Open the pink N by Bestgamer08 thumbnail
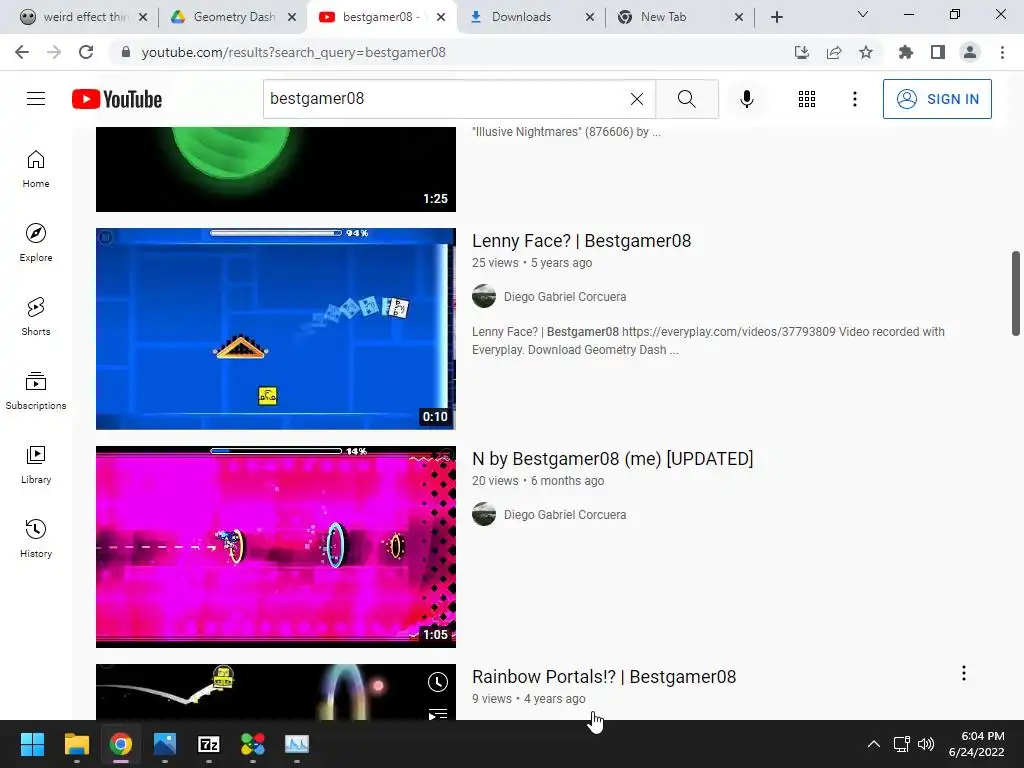The height and width of the screenshot is (768, 1024). tap(276, 547)
